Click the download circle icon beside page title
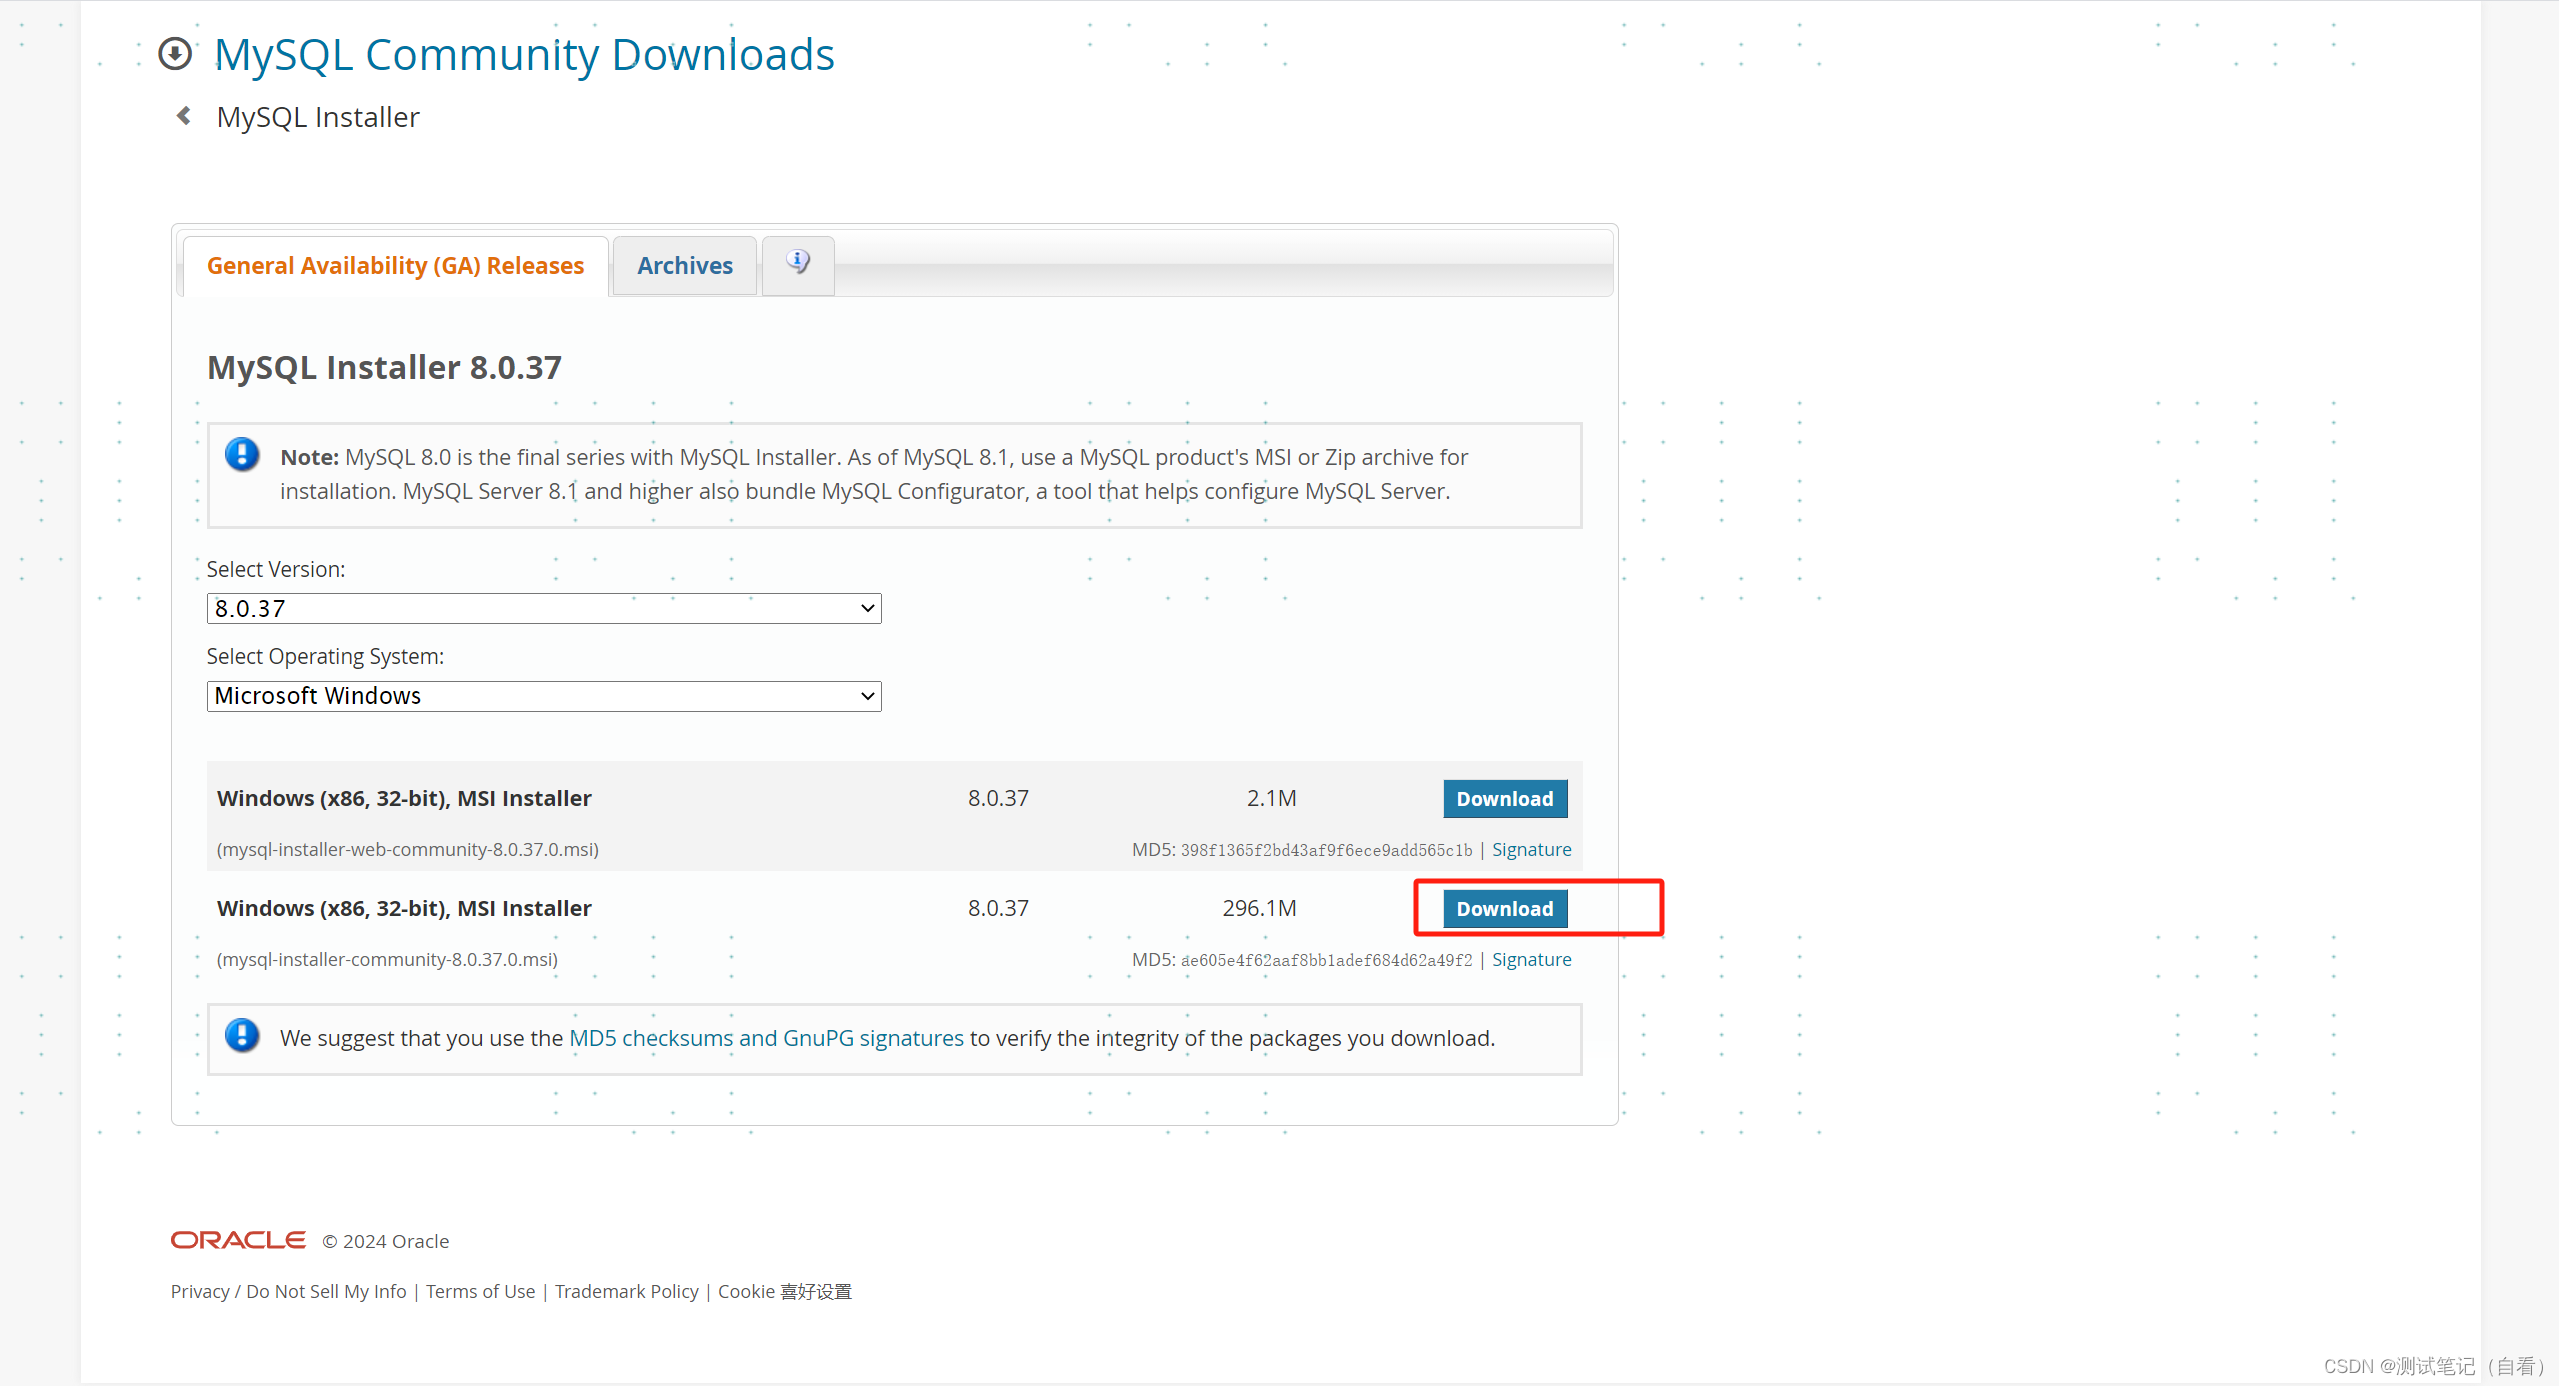Screen dimensions: 2559x1386 175,54
